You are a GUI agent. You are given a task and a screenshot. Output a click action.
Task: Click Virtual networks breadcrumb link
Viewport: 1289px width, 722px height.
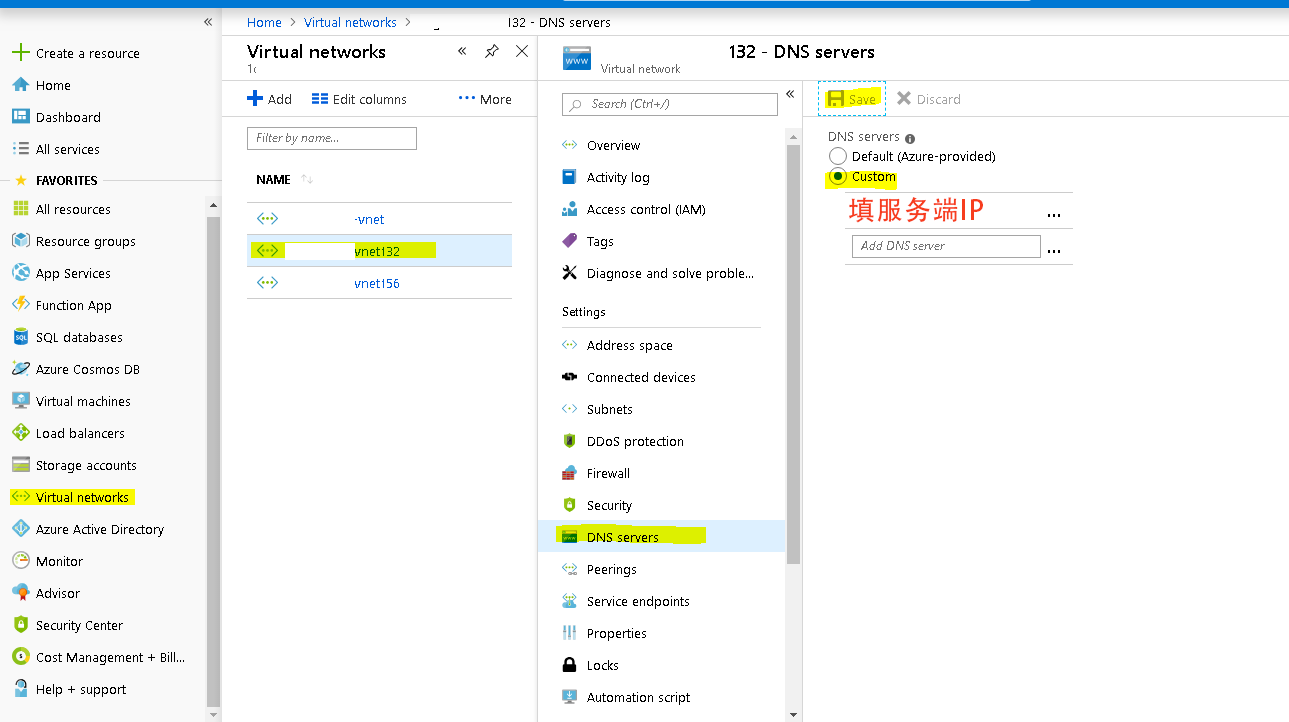tap(350, 22)
